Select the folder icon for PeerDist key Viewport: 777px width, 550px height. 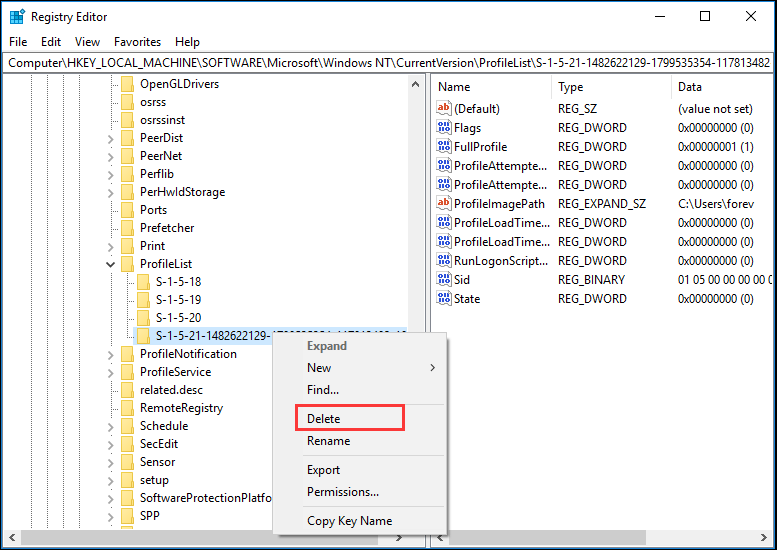click(127, 138)
